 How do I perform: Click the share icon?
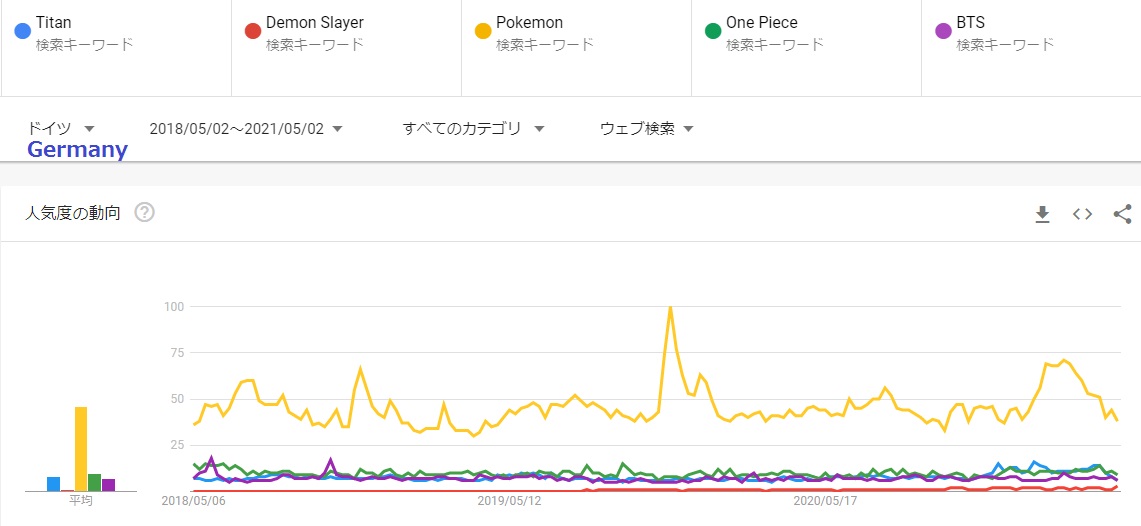click(x=1122, y=213)
